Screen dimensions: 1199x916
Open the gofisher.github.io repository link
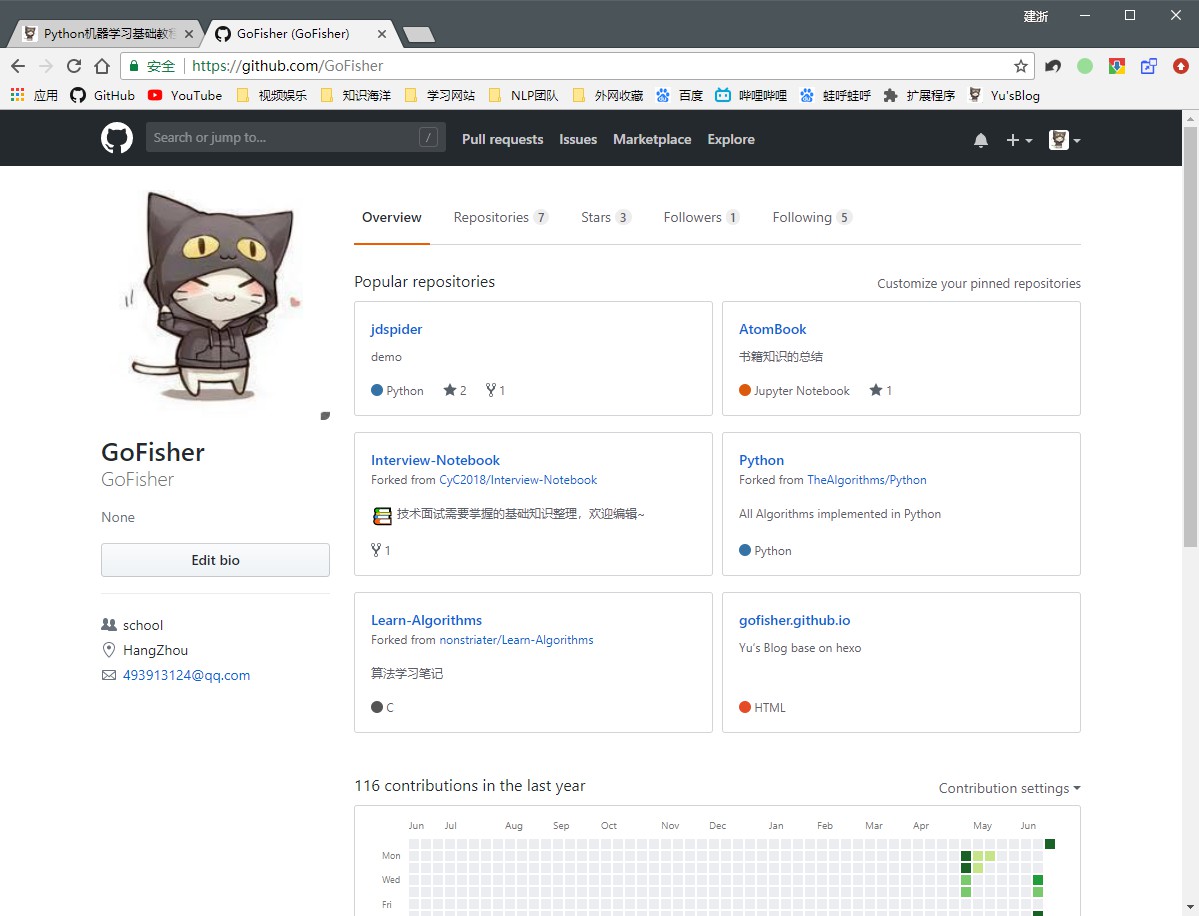point(794,620)
